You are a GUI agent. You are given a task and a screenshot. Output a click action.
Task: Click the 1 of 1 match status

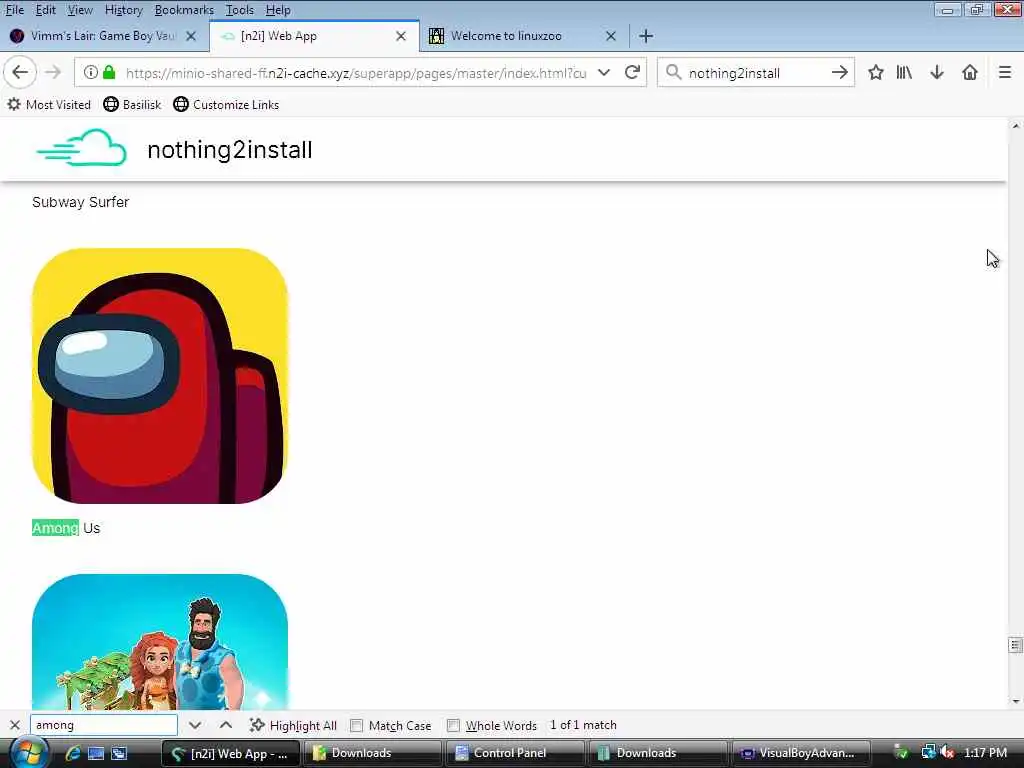click(x=583, y=725)
